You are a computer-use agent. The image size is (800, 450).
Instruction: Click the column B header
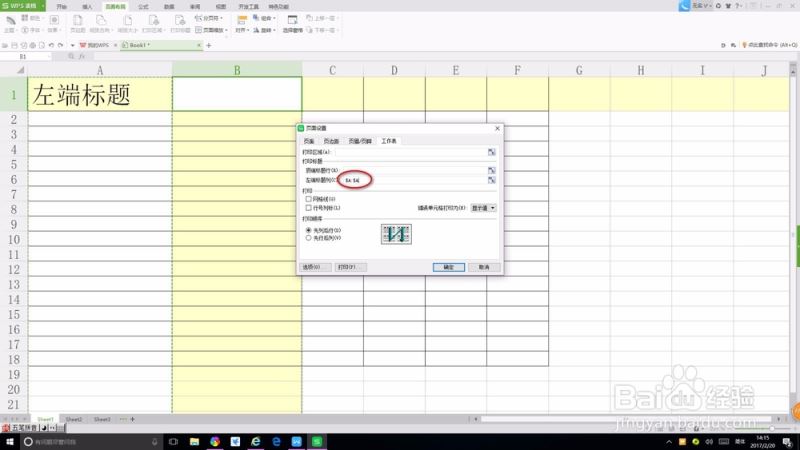(237, 70)
